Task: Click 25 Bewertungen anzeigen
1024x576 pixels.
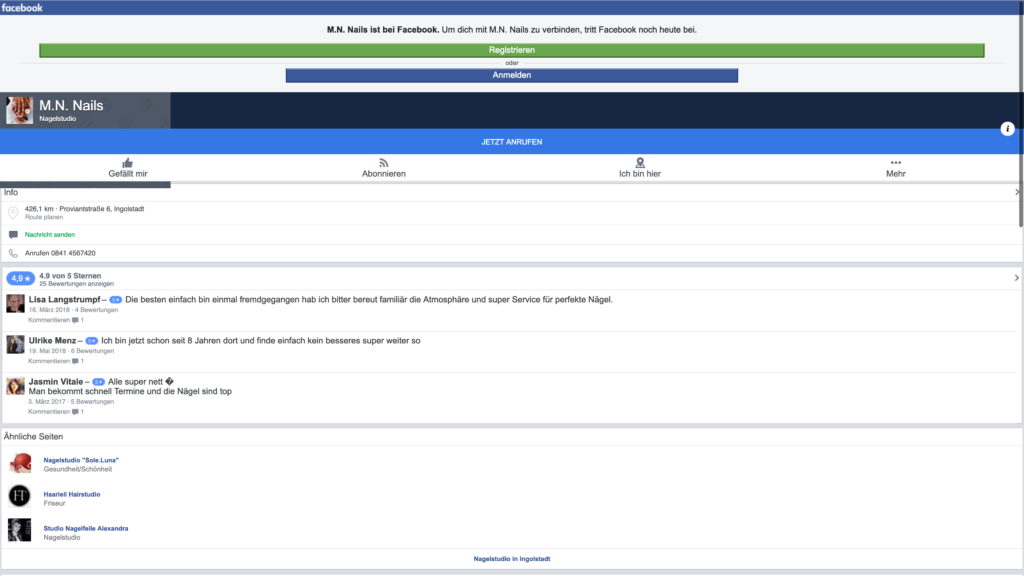Action: pos(76,283)
